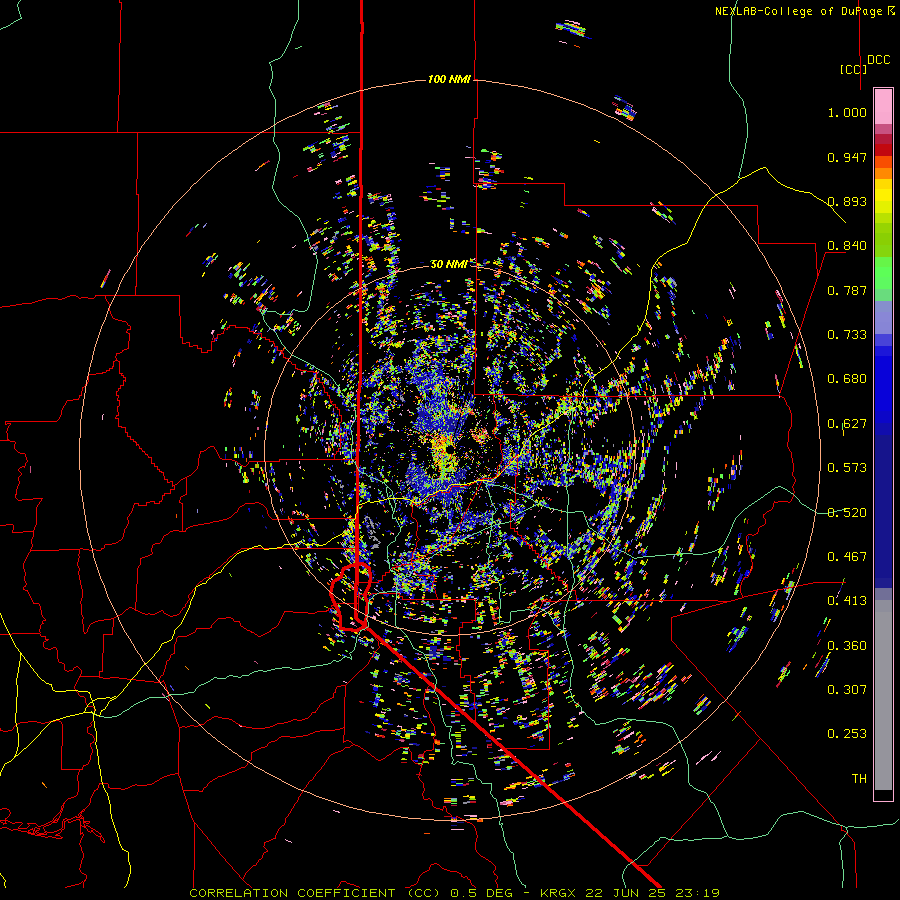Pick the red band on color bar
This screenshot has width=900, height=900.
[883, 150]
